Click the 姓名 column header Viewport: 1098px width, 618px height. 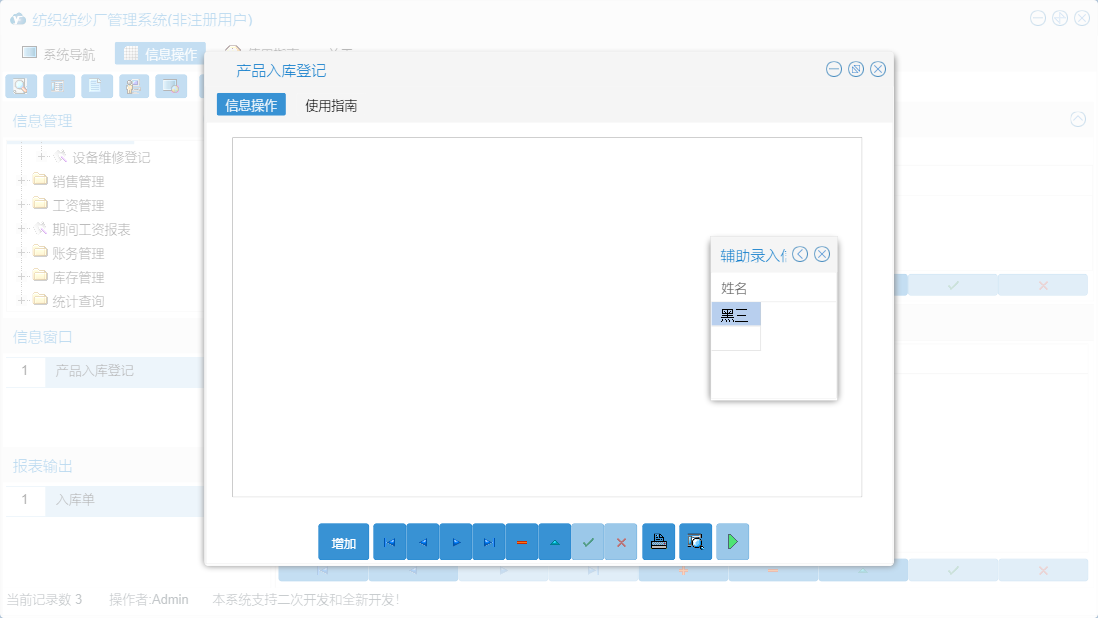point(734,288)
